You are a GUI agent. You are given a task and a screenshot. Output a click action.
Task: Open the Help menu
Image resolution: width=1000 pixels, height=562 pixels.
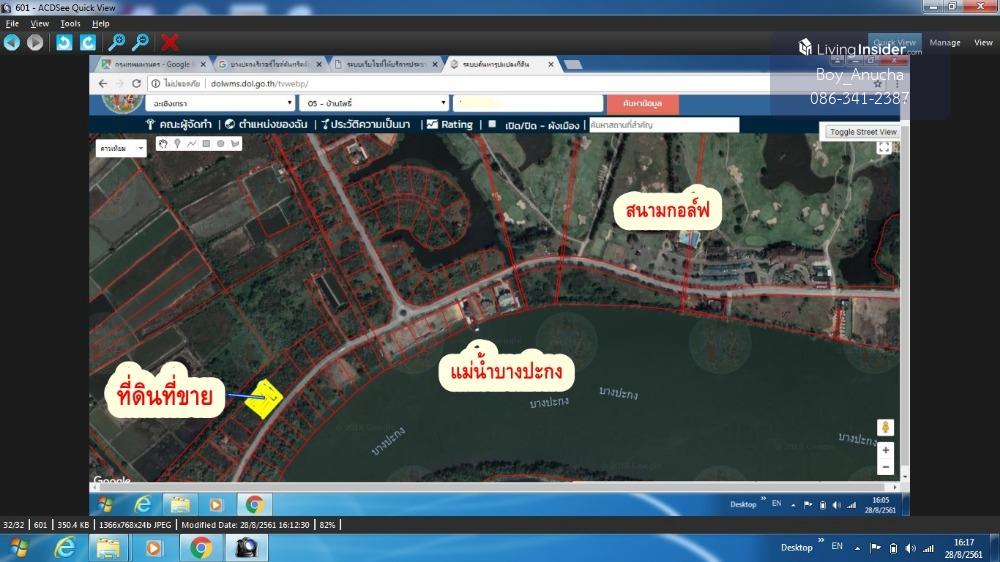[101, 23]
